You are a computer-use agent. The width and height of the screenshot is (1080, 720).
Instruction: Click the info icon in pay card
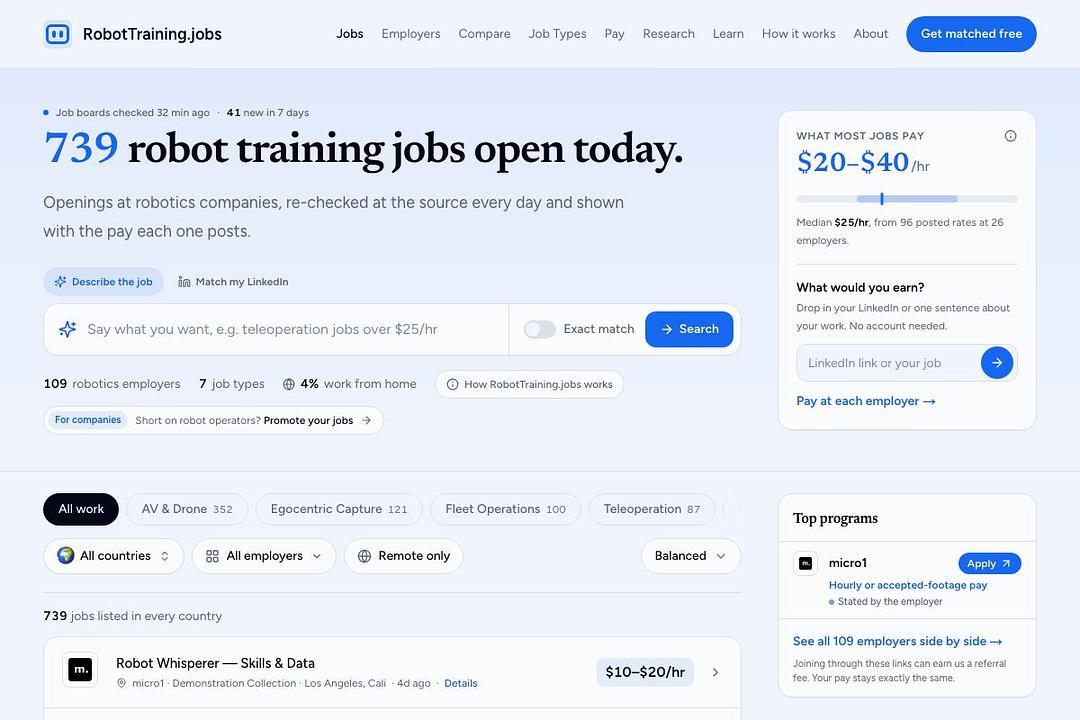(x=1010, y=136)
